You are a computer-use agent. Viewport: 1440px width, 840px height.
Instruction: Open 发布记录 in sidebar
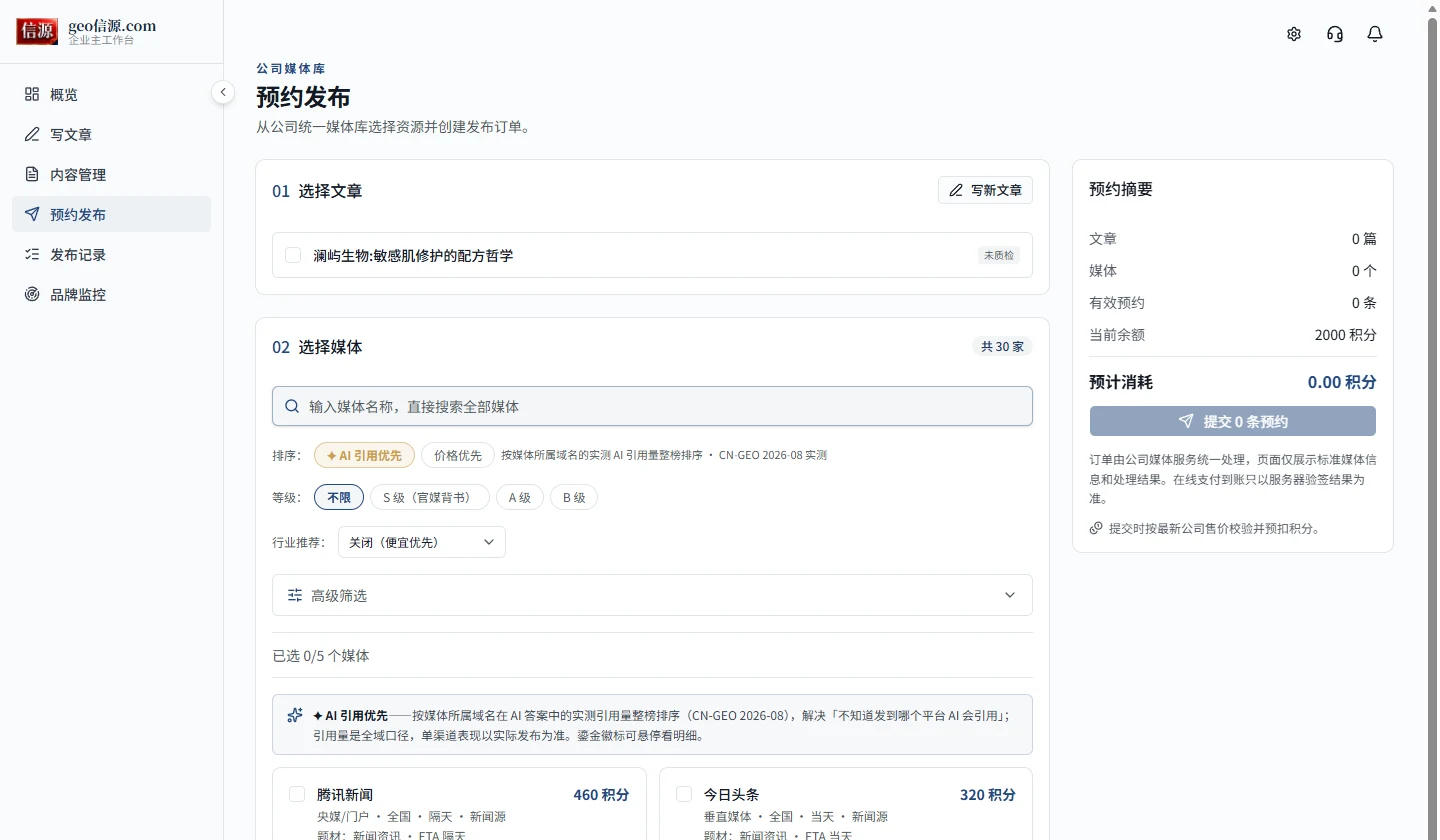tap(111, 254)
